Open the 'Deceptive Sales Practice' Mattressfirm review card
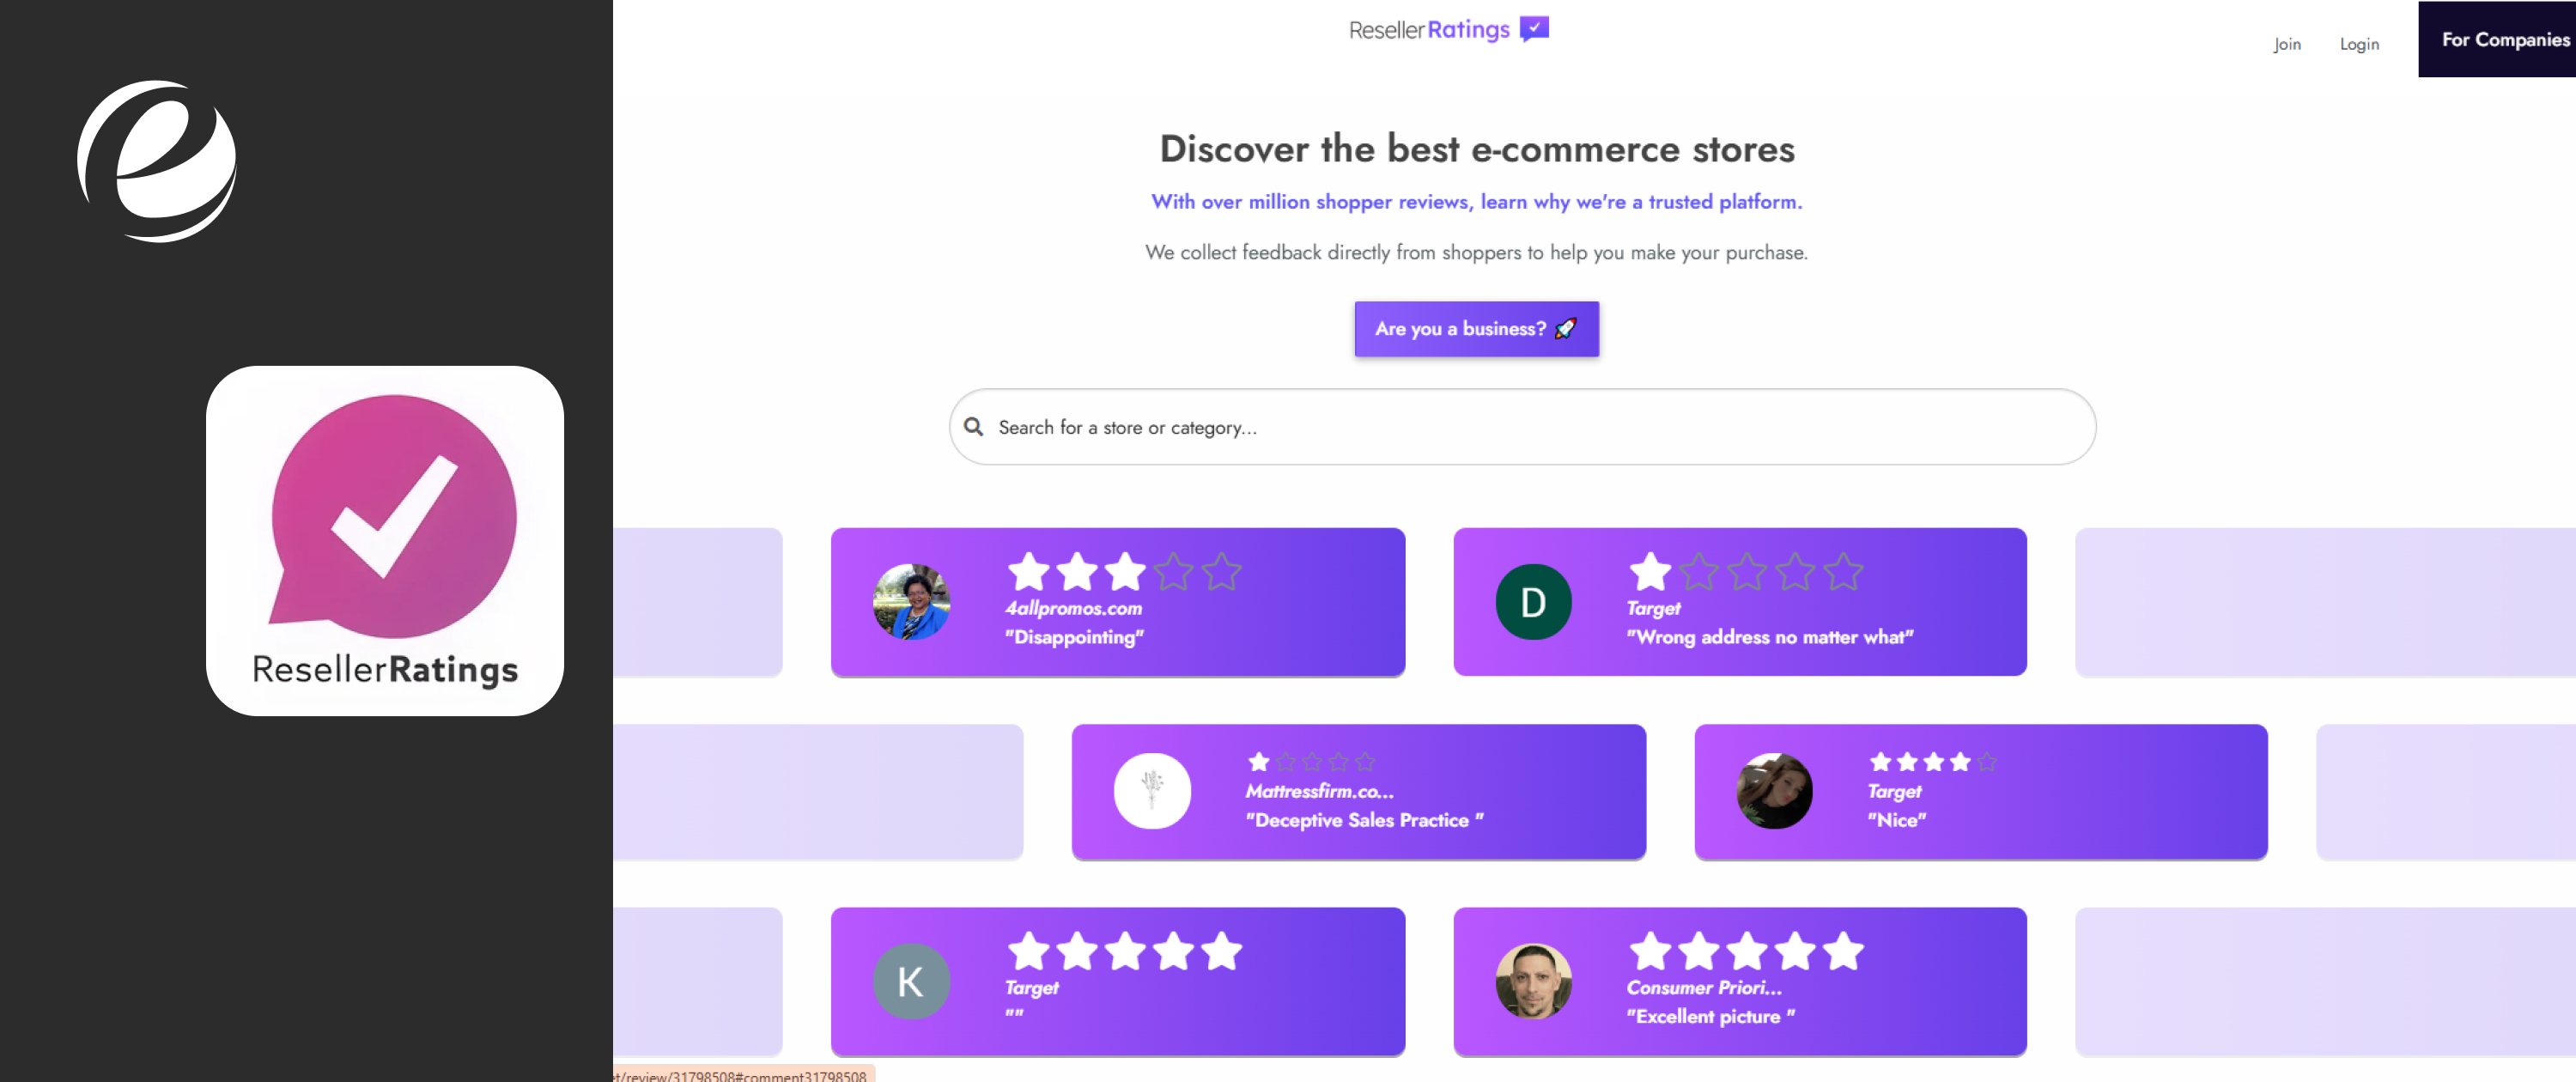2576x1082 pixels. click(1358, 792)
